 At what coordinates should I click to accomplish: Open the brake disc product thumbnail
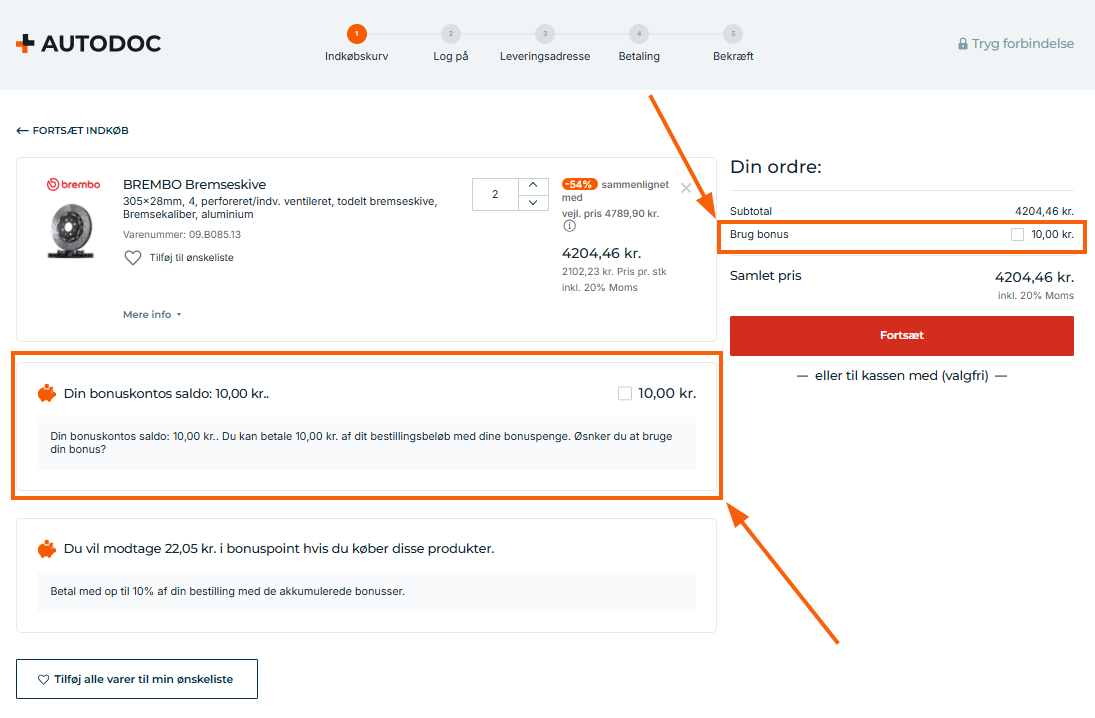pos(71,230)
